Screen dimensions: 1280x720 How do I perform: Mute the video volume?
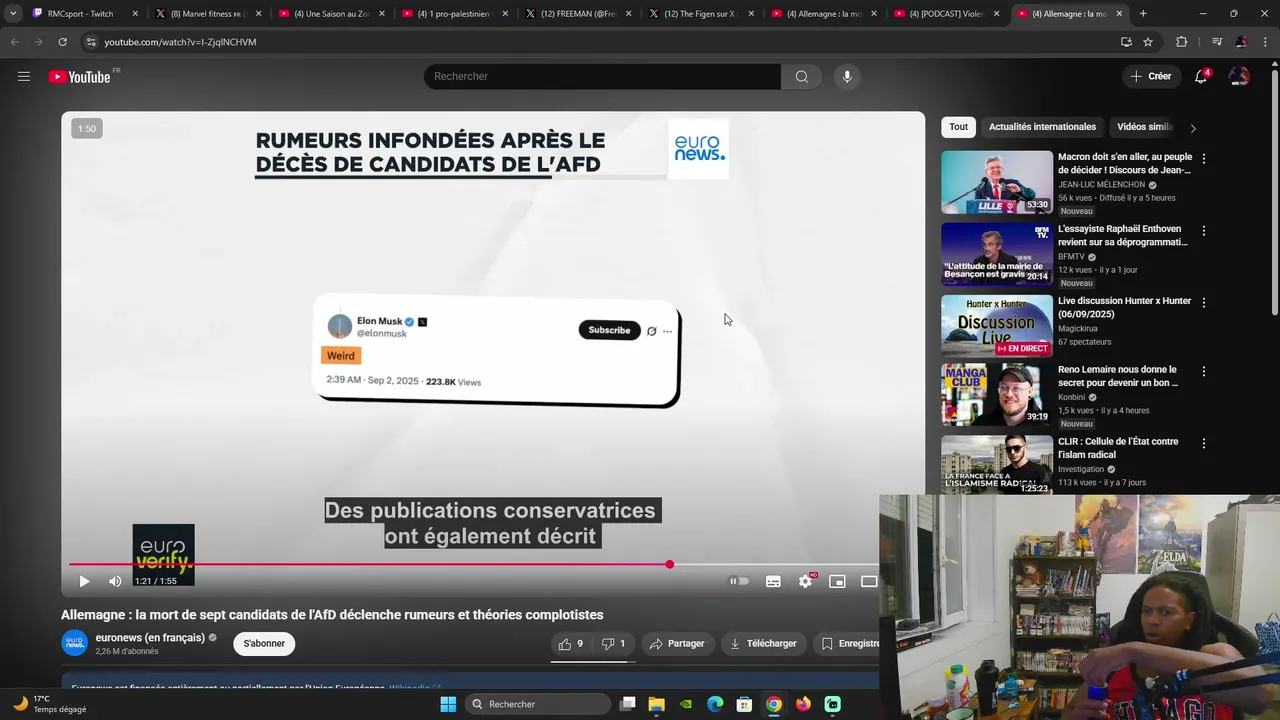point(115,581)
